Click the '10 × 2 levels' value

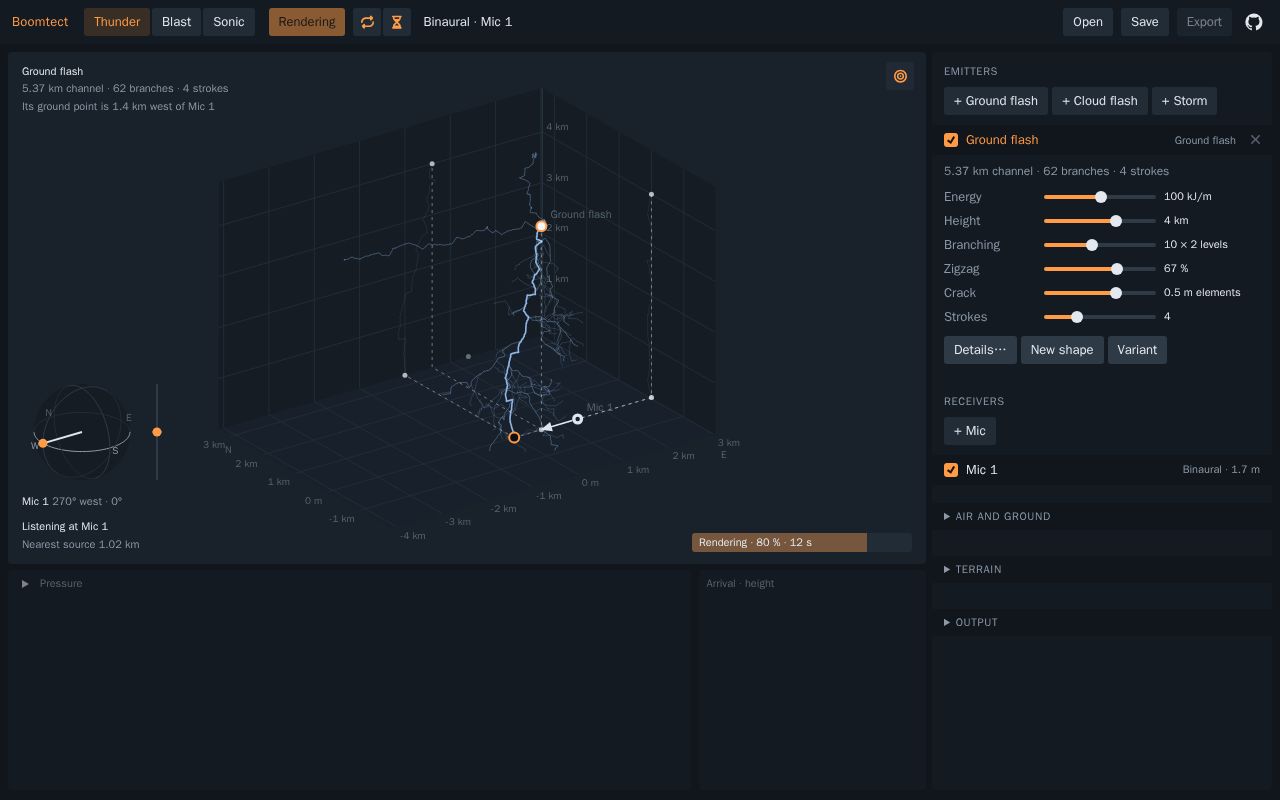click(x=1196, y=245)
